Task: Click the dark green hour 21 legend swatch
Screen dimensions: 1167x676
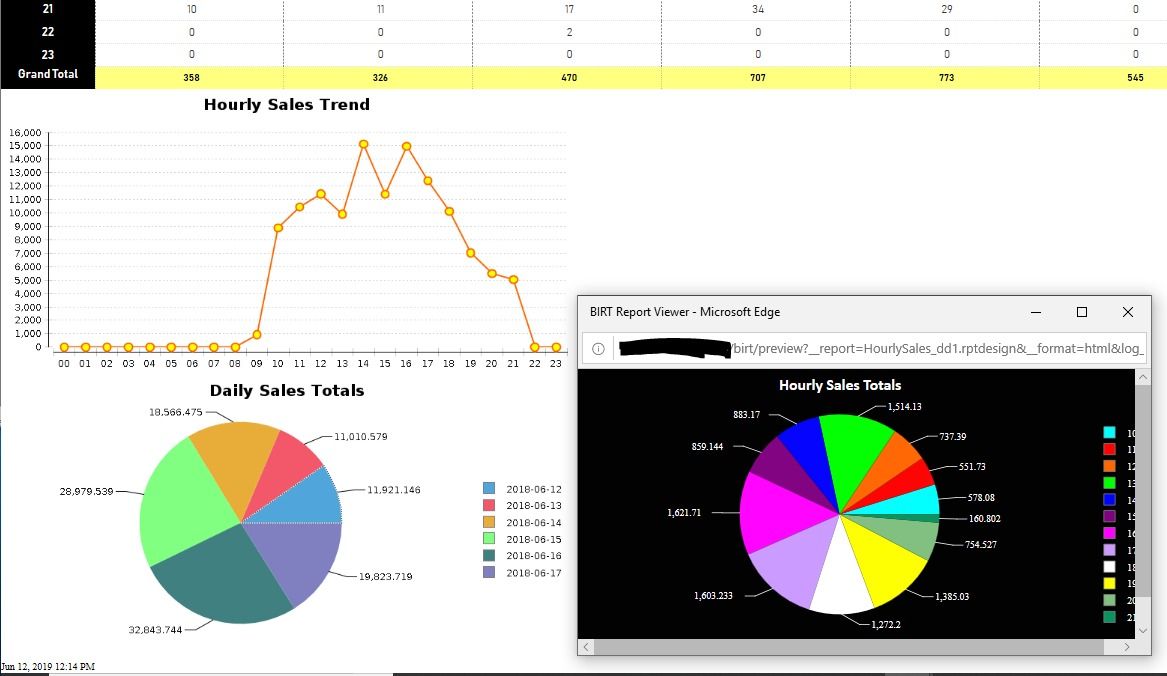Action: [1109, 616]
